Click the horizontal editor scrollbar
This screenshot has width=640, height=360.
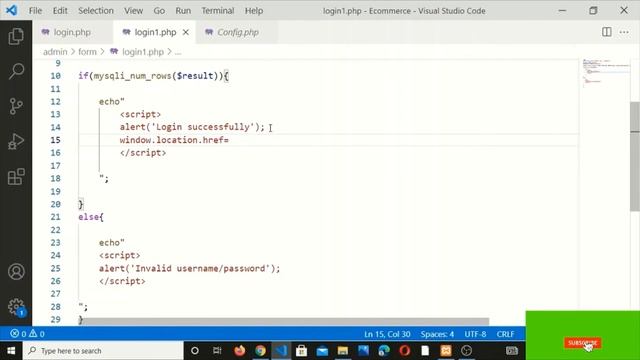[x=284, y=322]
